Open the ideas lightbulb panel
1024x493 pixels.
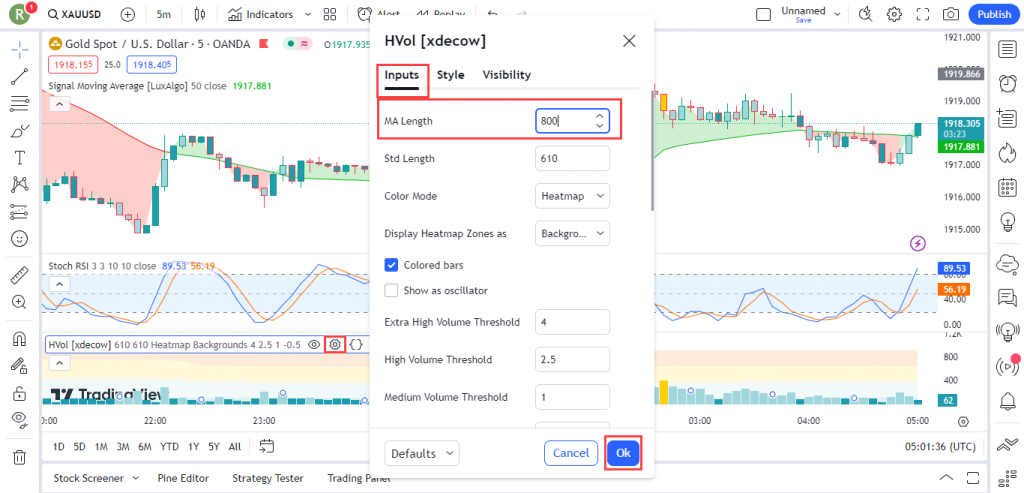click(1007, 223)
